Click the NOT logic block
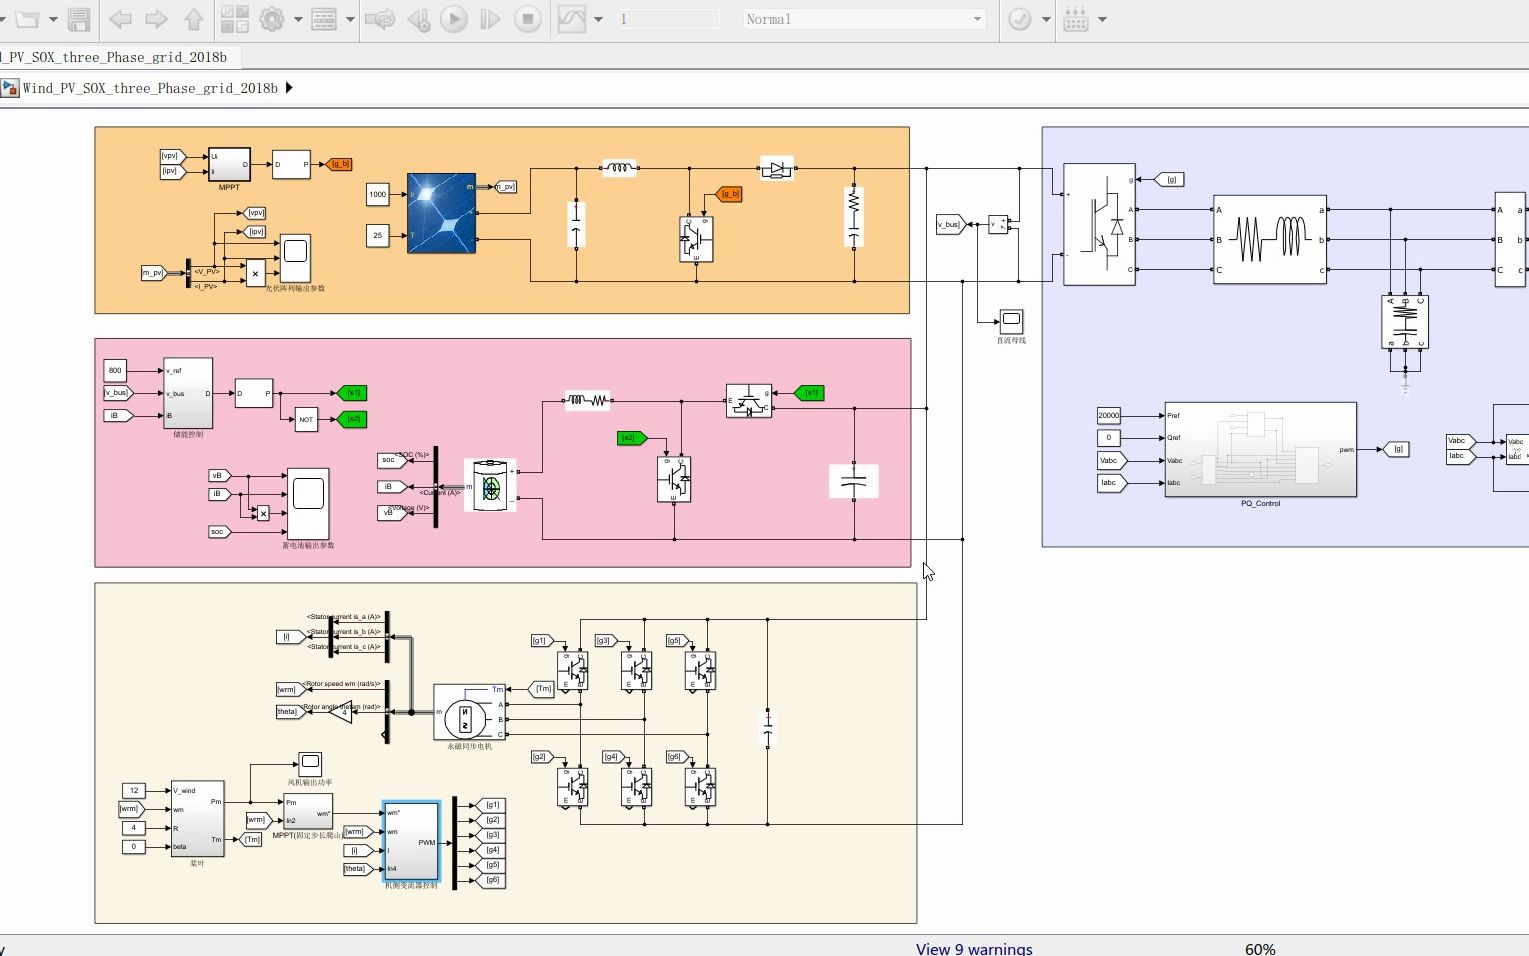The image size is (1529, 956). 306,419
